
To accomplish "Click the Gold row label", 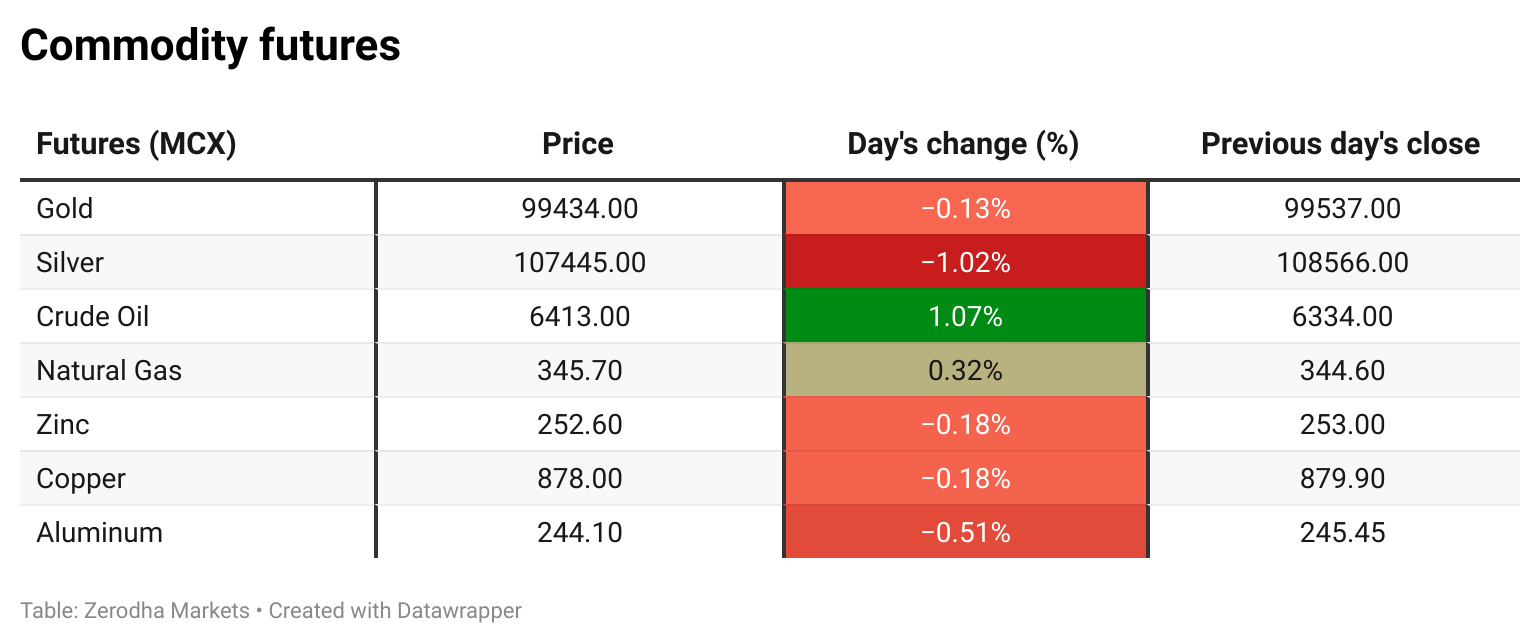I will pos(65,209).
